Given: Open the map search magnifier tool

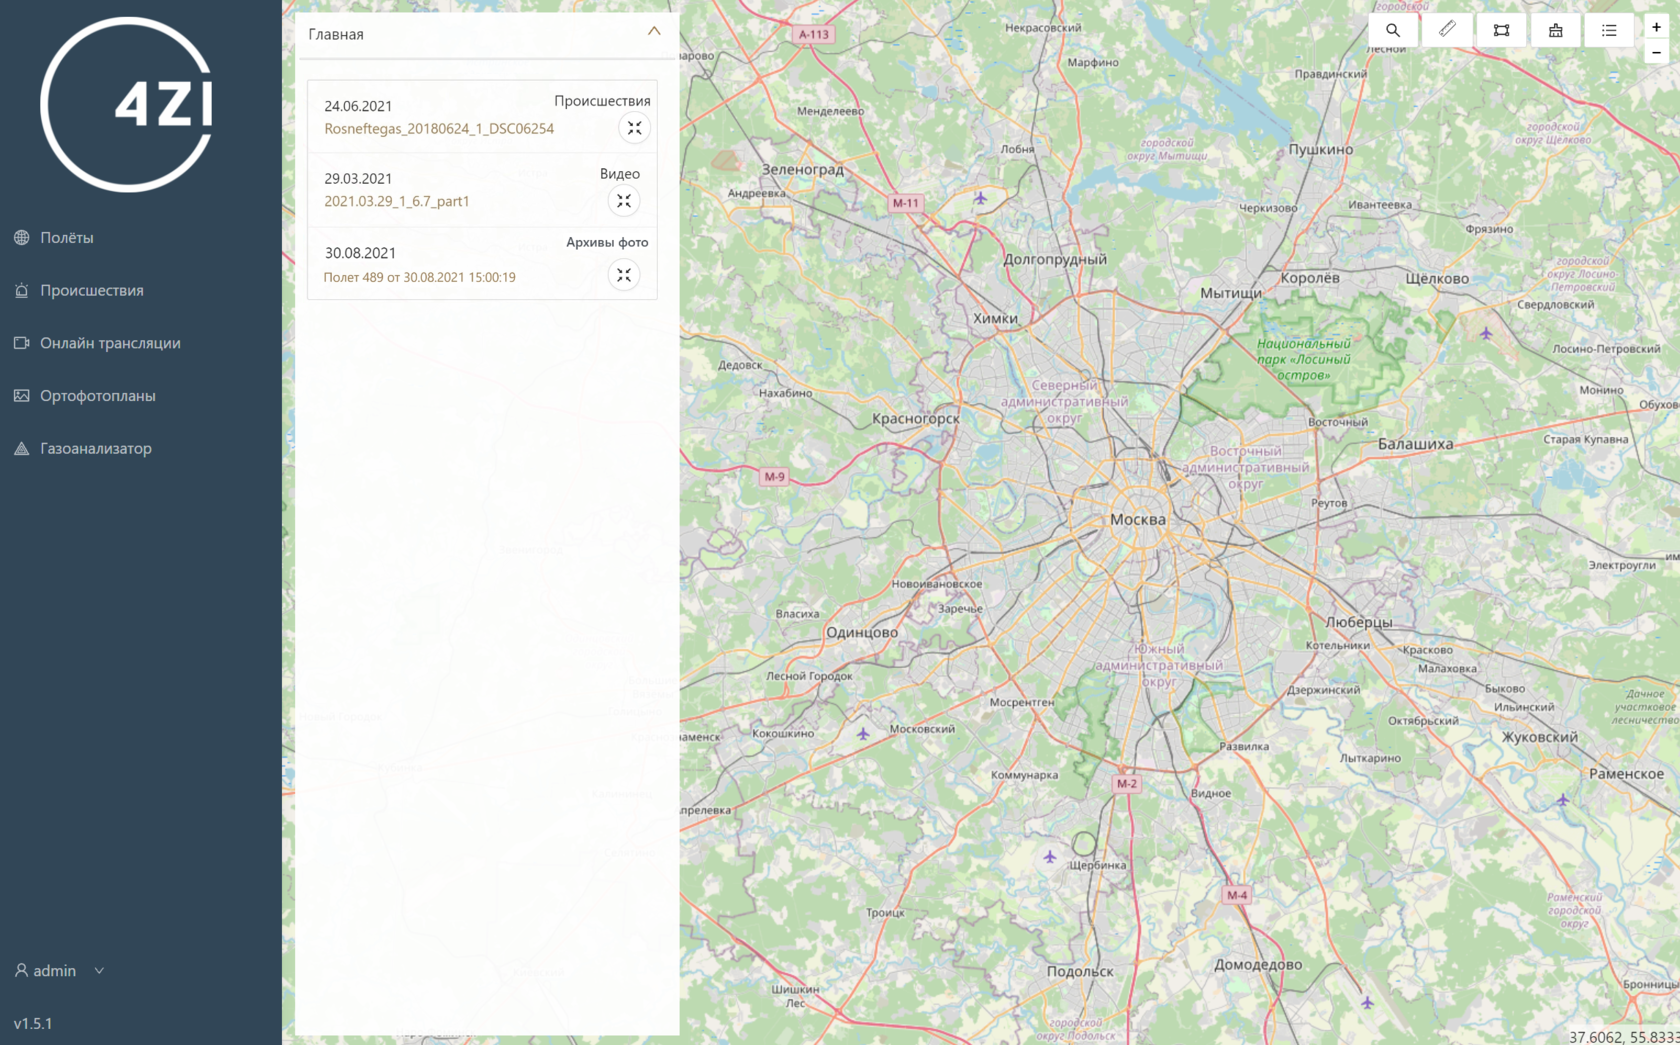Looking at the screenshot, I should (1393, 30).
